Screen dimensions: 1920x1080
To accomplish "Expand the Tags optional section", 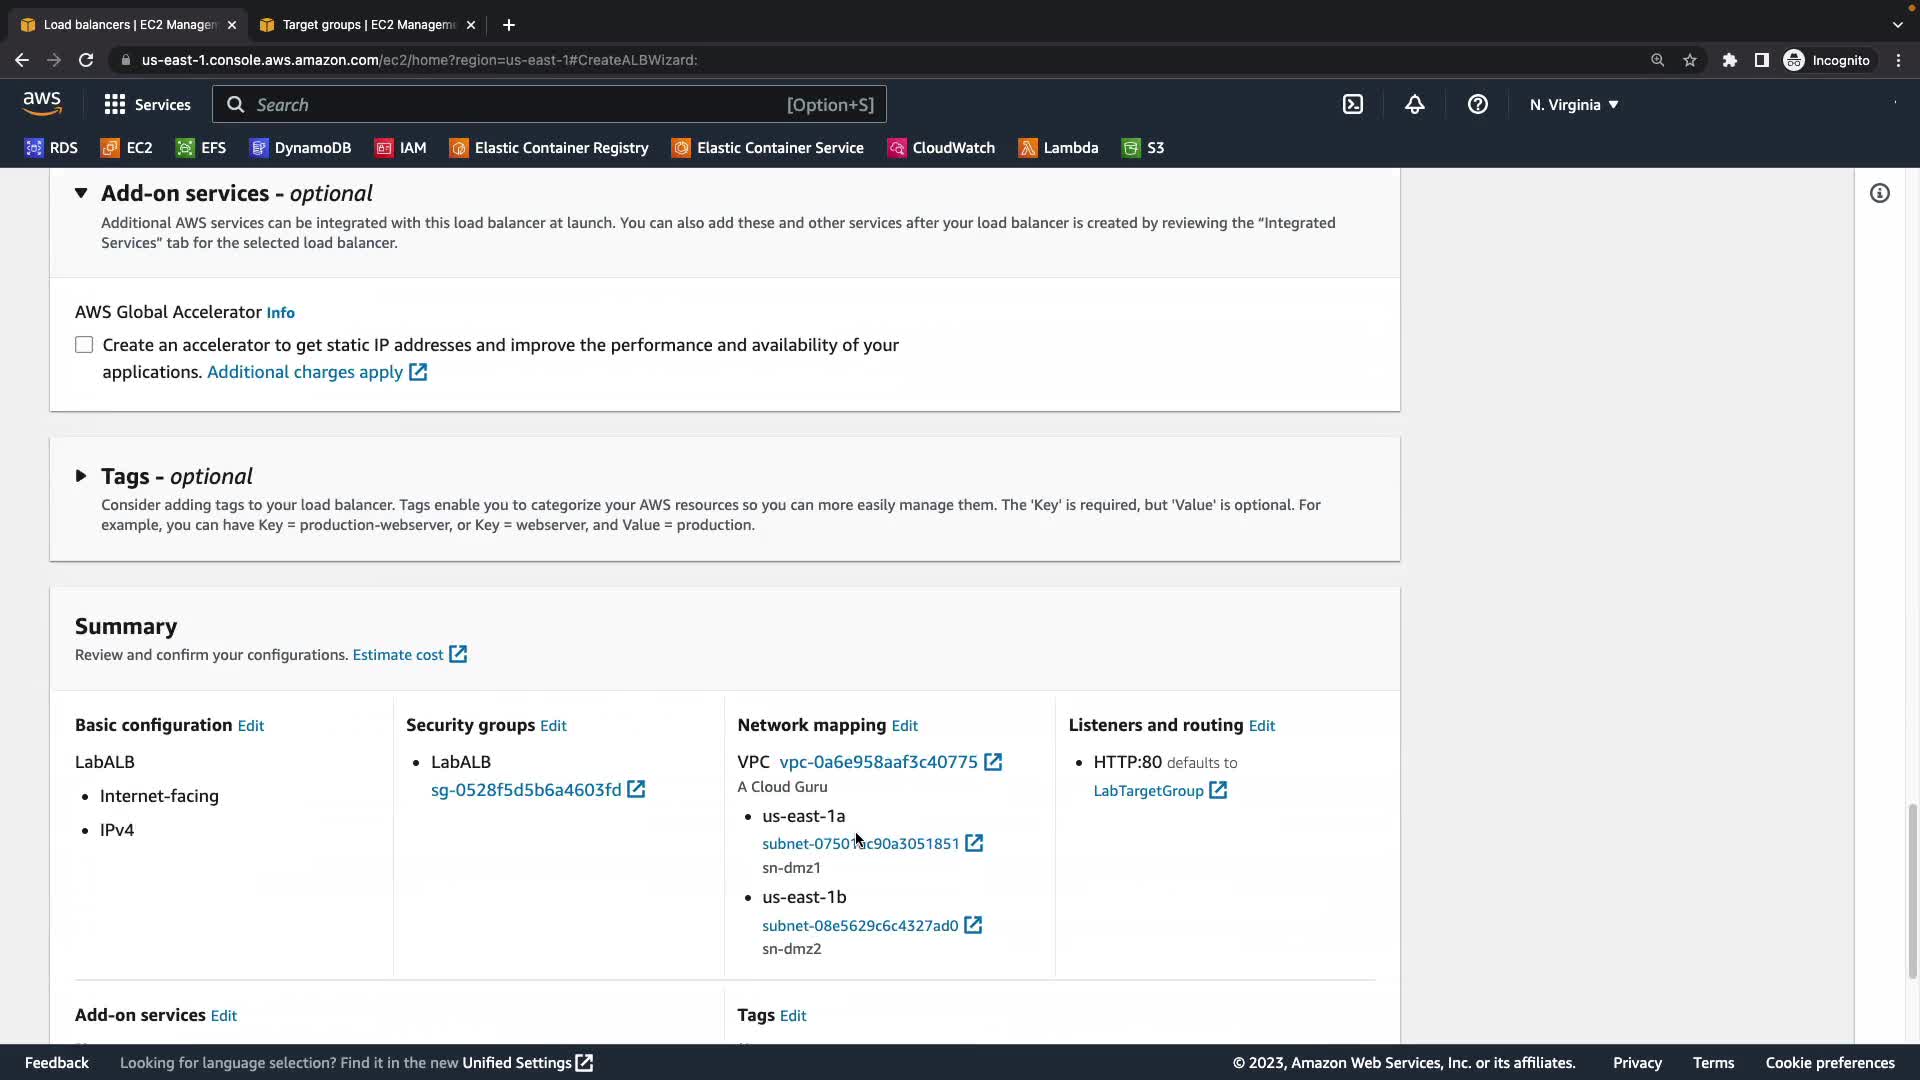I will [81, 476].
